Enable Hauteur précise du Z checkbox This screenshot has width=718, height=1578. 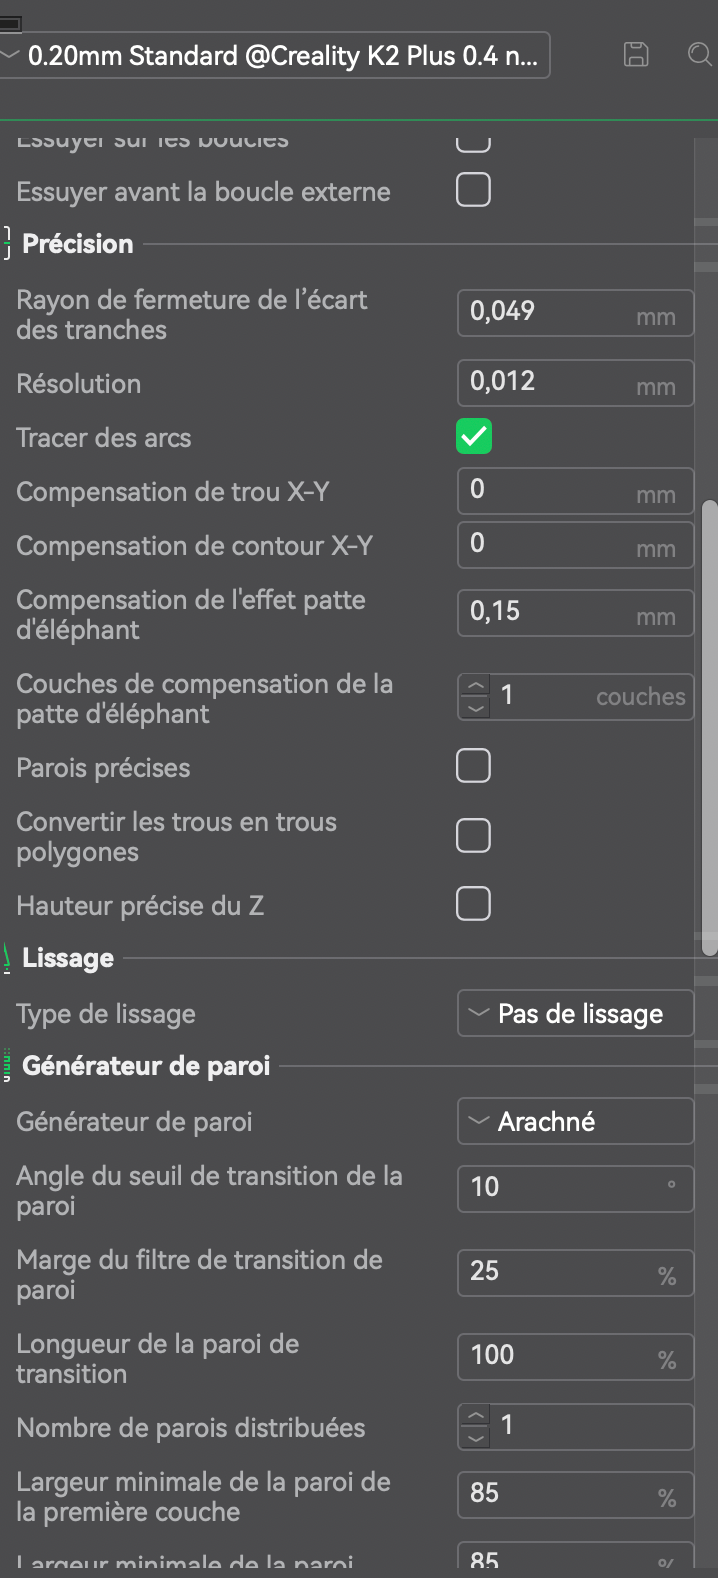(474, 904)
